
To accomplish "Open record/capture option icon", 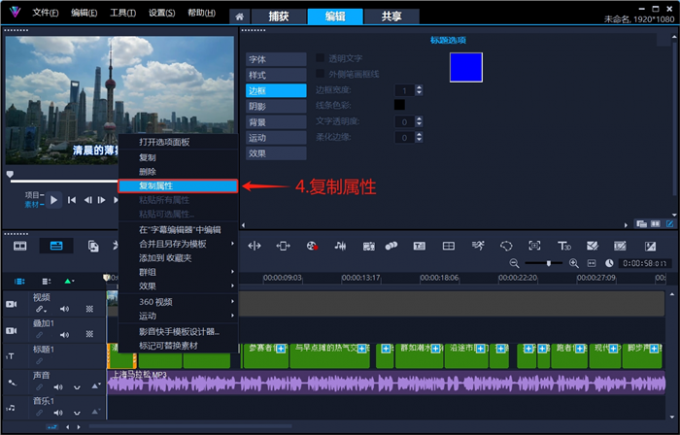I will click(311, 246).
